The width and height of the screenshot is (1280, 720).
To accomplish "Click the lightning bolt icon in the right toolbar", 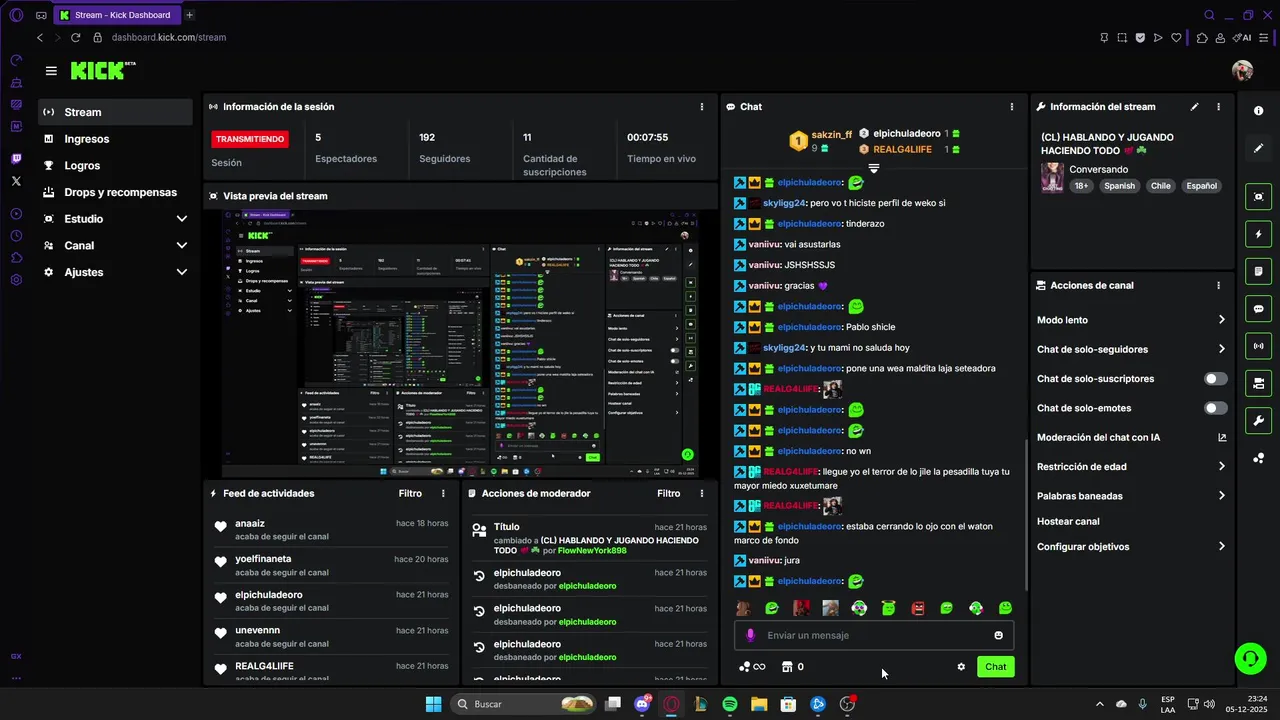I will (x=1258, y=234).
